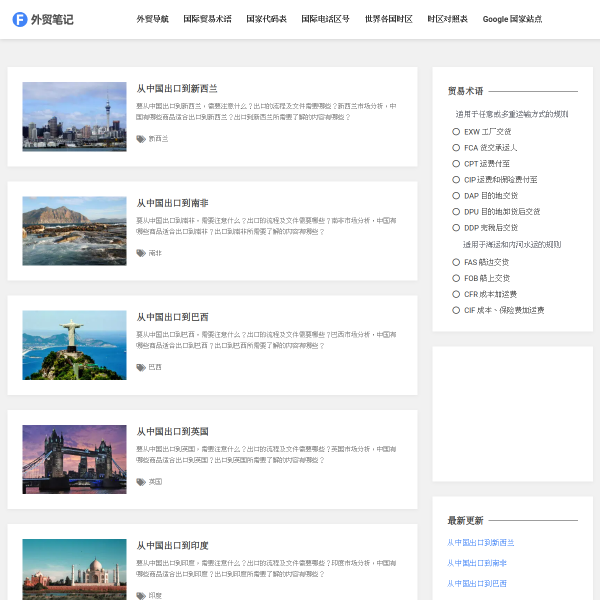Open the DPU 目的地卸货后交货 term link

click(x=502, y=212)
